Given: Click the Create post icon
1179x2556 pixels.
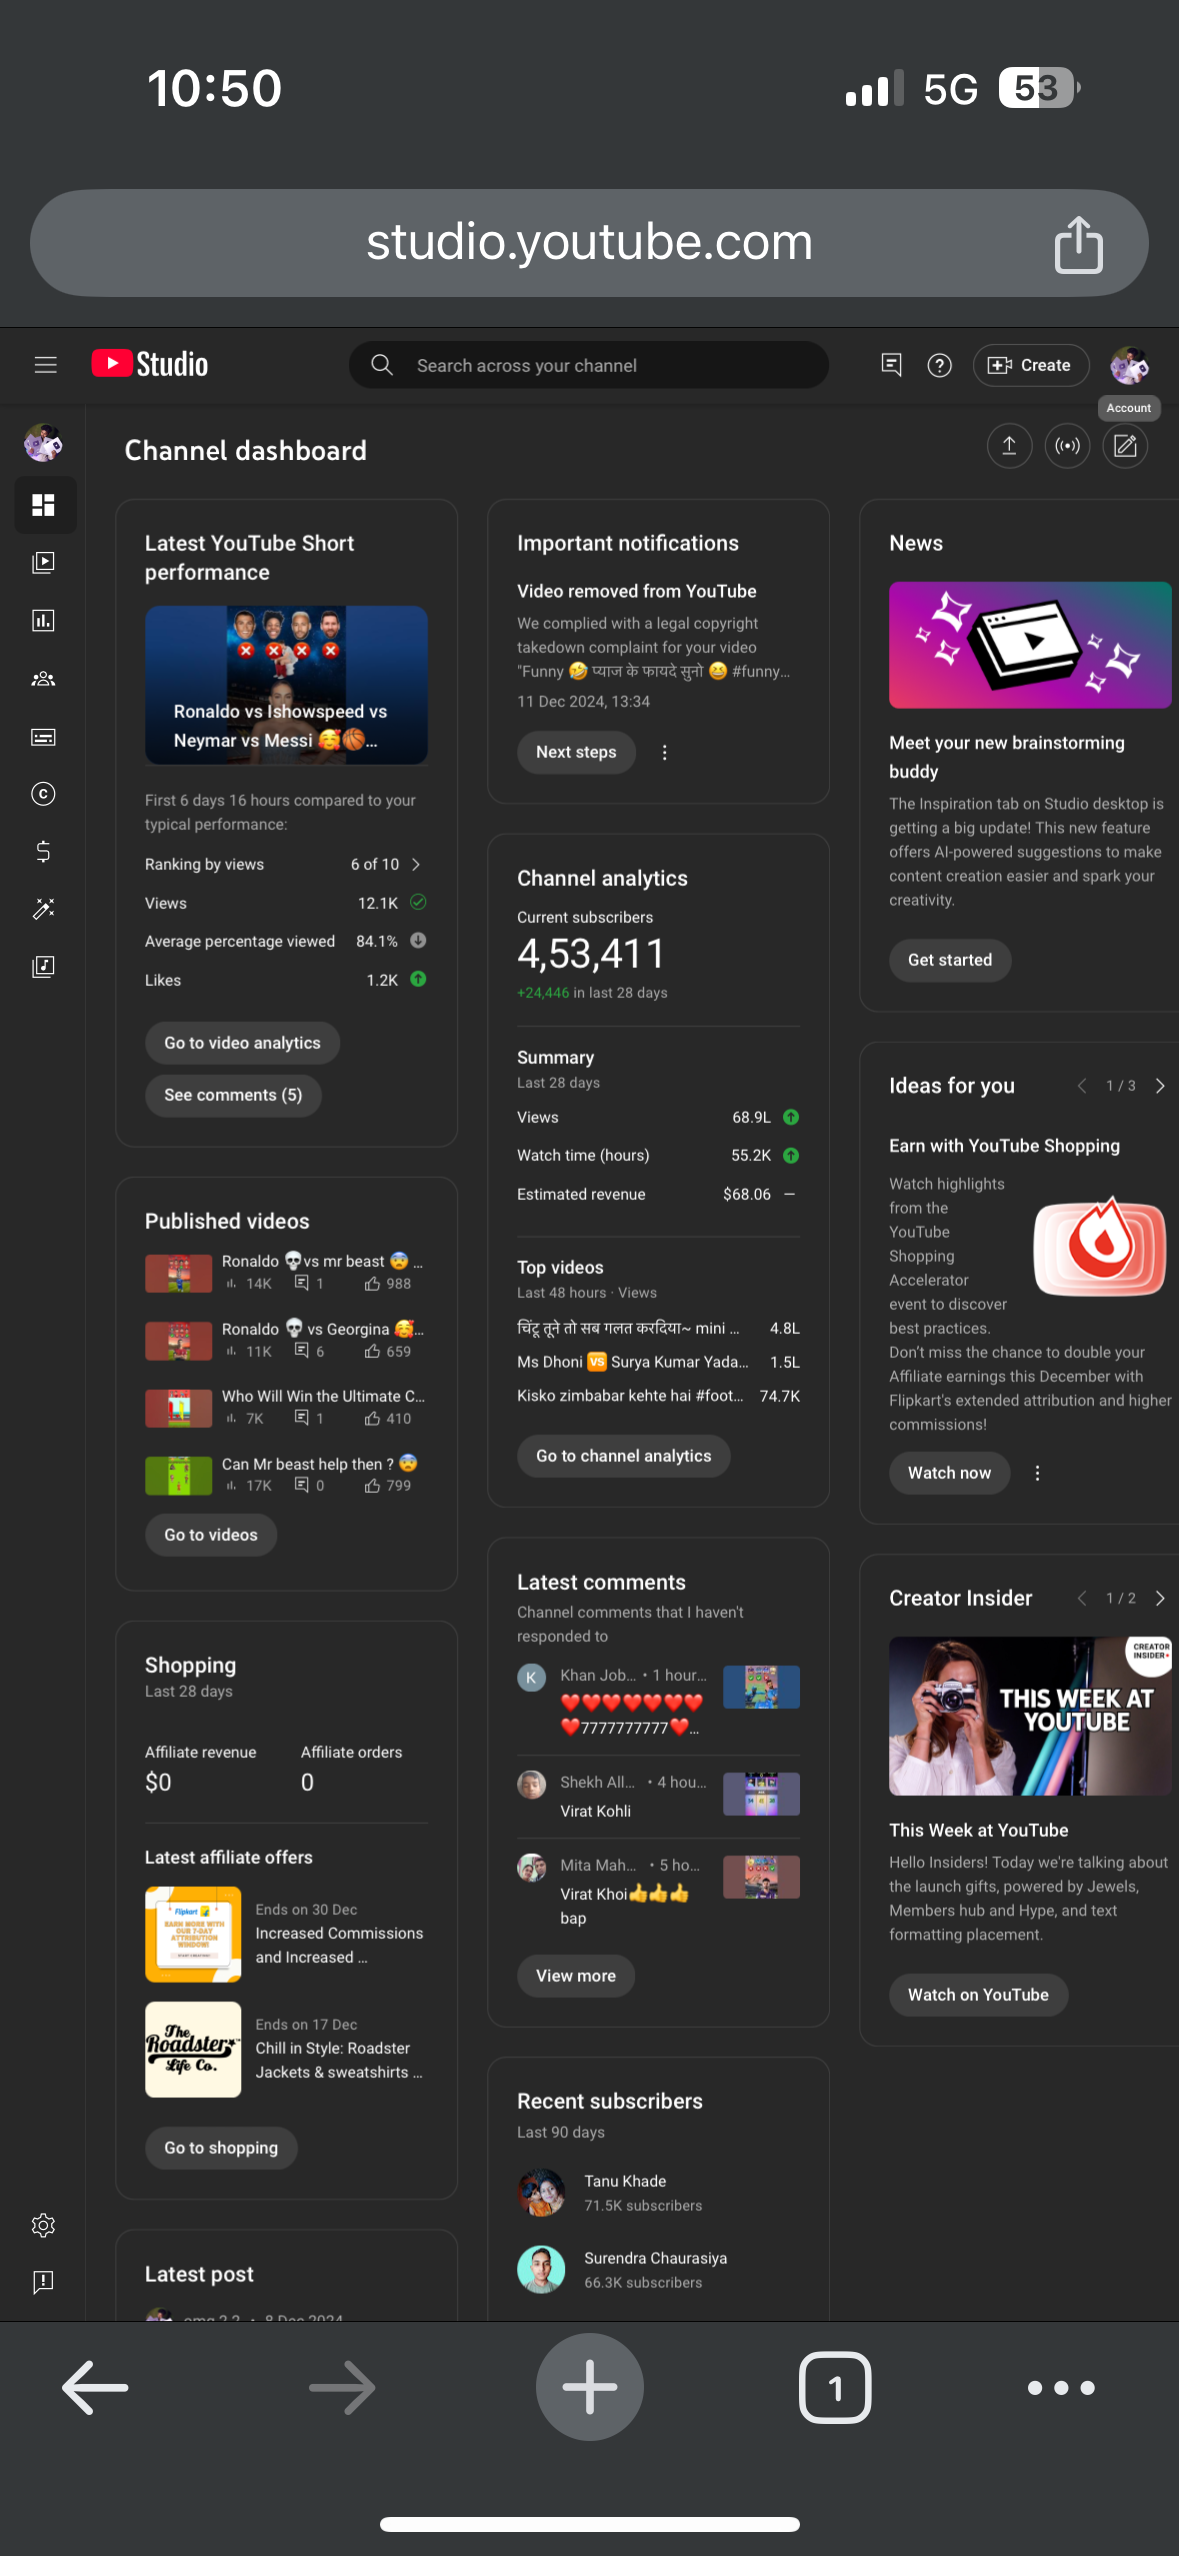Looking at the screenshot, I should coord(1125,446).
